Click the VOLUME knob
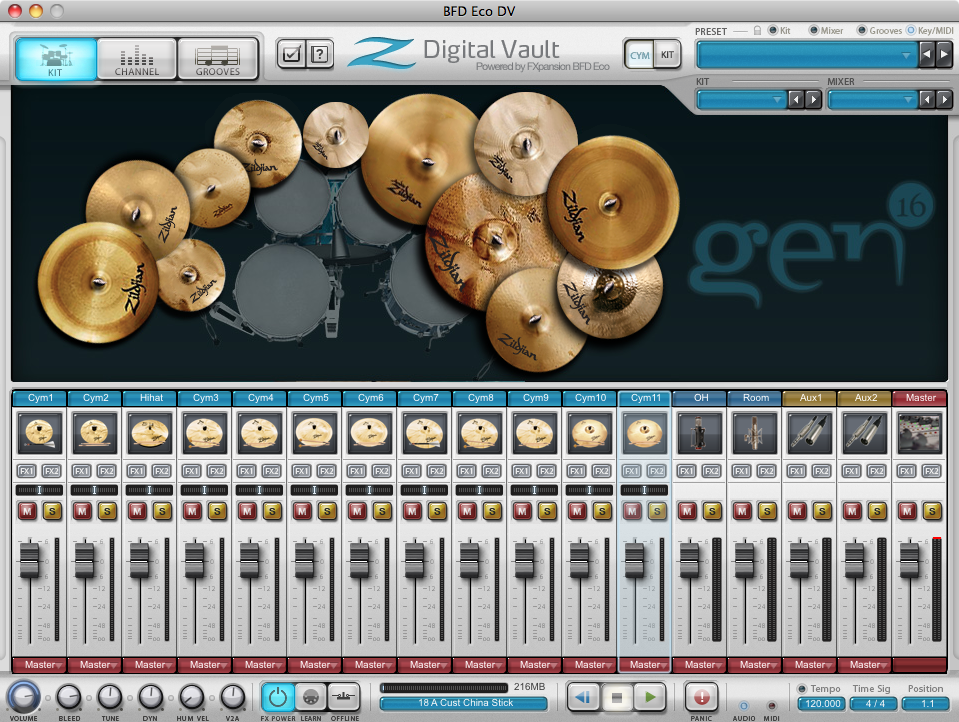This screenshot has width=959, height=722. click(x=23, y=696)
